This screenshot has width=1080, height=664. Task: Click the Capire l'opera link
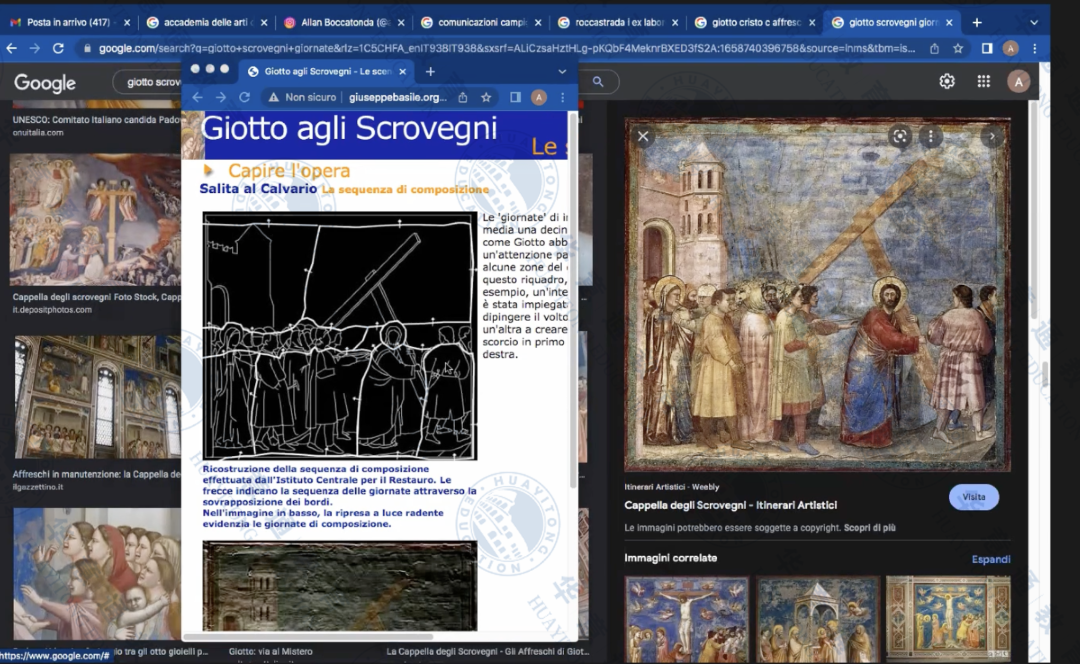289,170
